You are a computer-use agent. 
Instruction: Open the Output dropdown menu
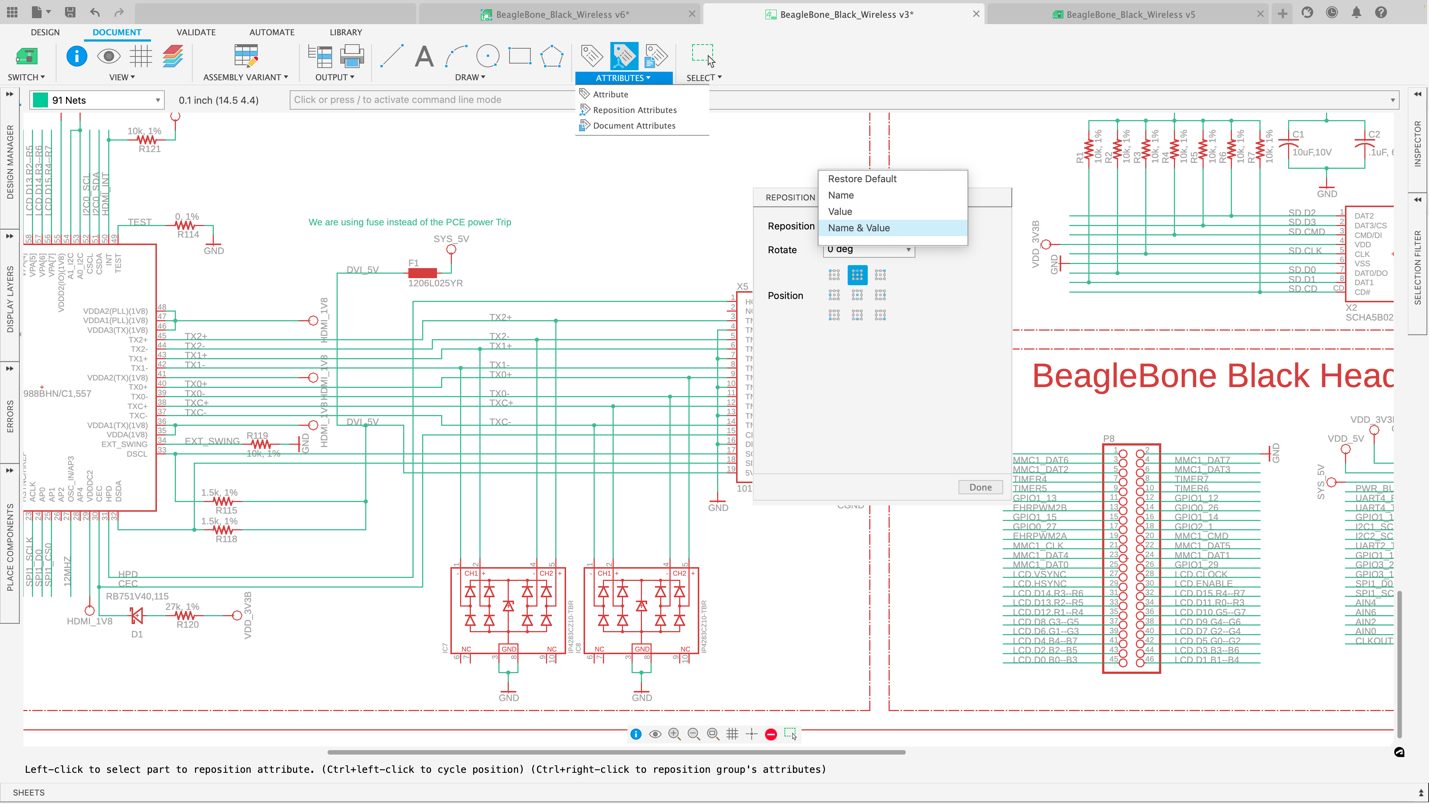335,77
